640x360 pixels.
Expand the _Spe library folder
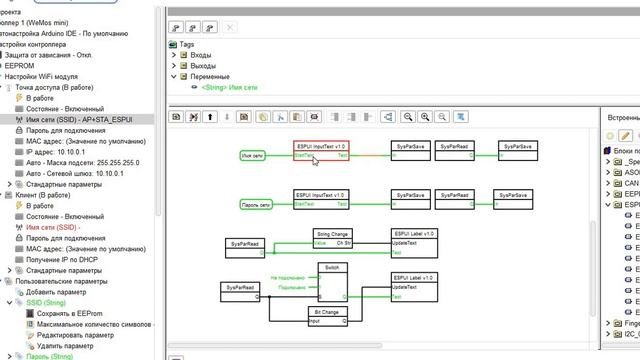[608, 162]
